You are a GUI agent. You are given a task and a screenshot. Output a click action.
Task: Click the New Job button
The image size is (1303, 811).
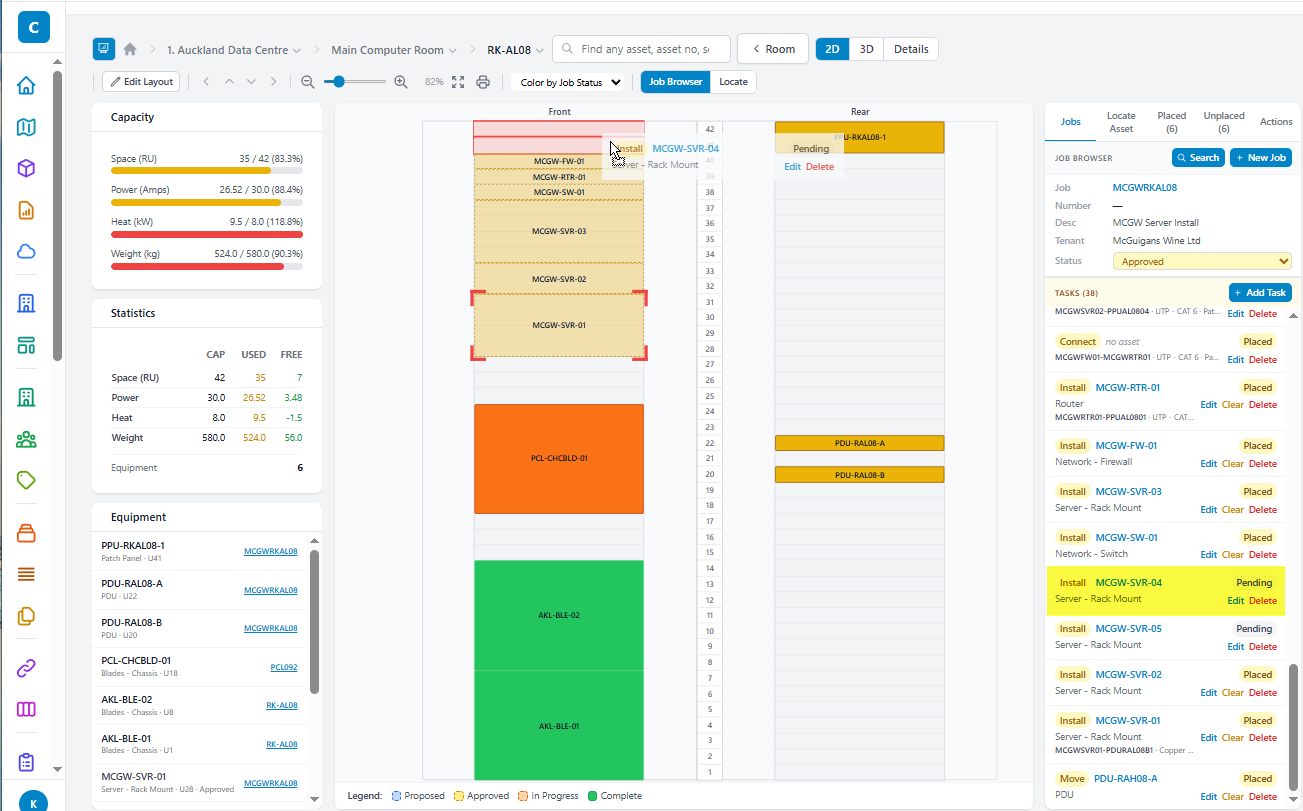(1261, 157)
